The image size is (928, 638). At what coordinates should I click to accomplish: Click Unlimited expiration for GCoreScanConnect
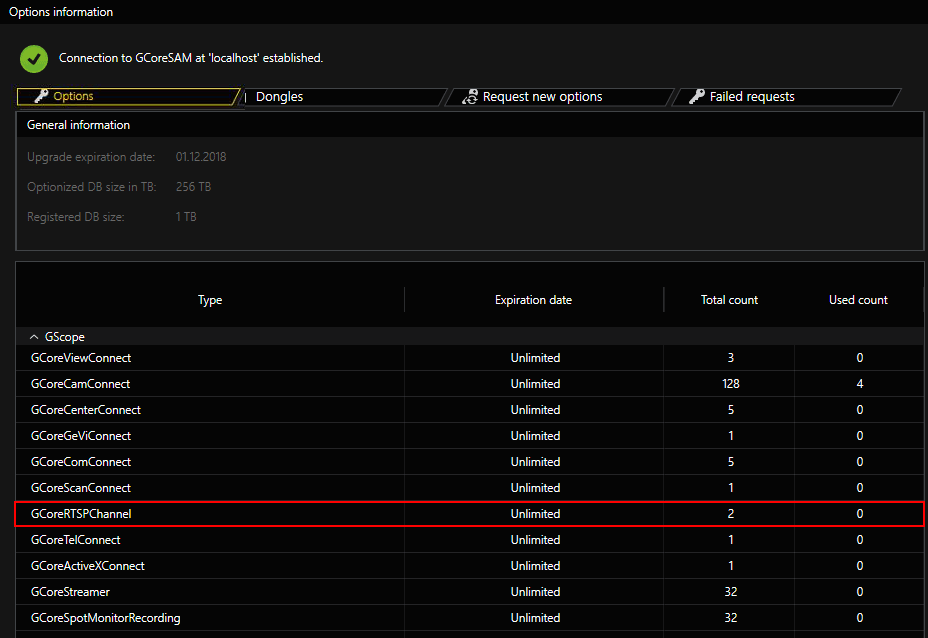point(535,488)
